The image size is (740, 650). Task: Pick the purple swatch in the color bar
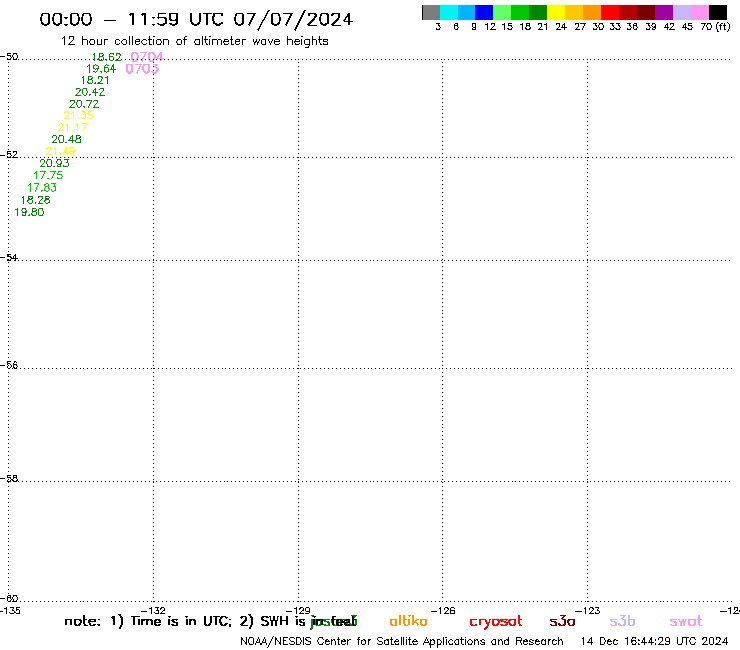[664, 12]
